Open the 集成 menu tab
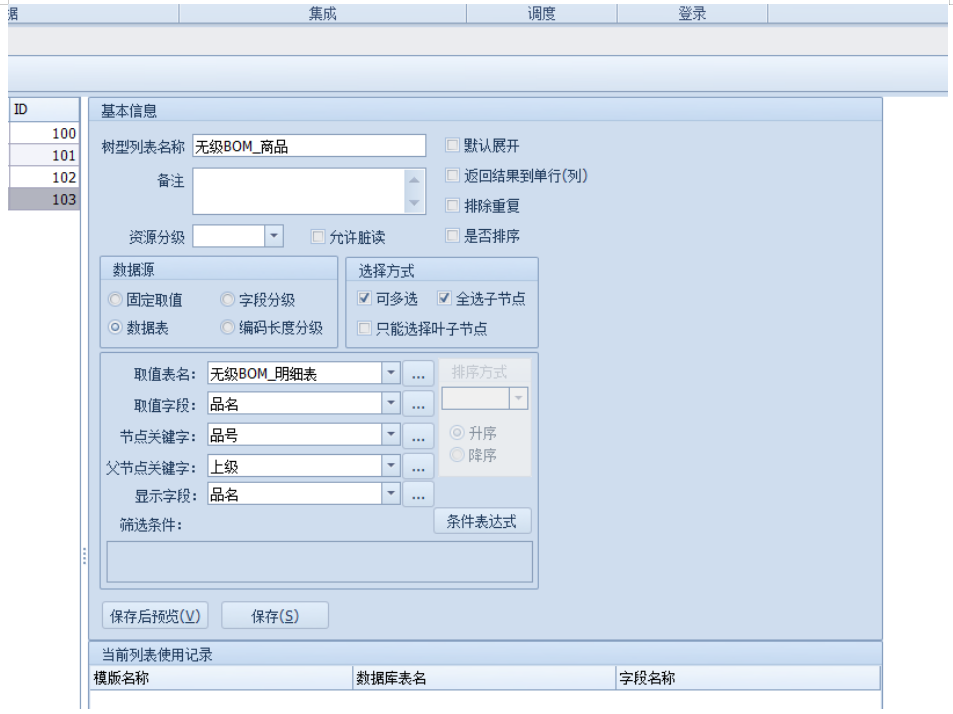Viewport: 953px width, 714px height. [322, 13]
